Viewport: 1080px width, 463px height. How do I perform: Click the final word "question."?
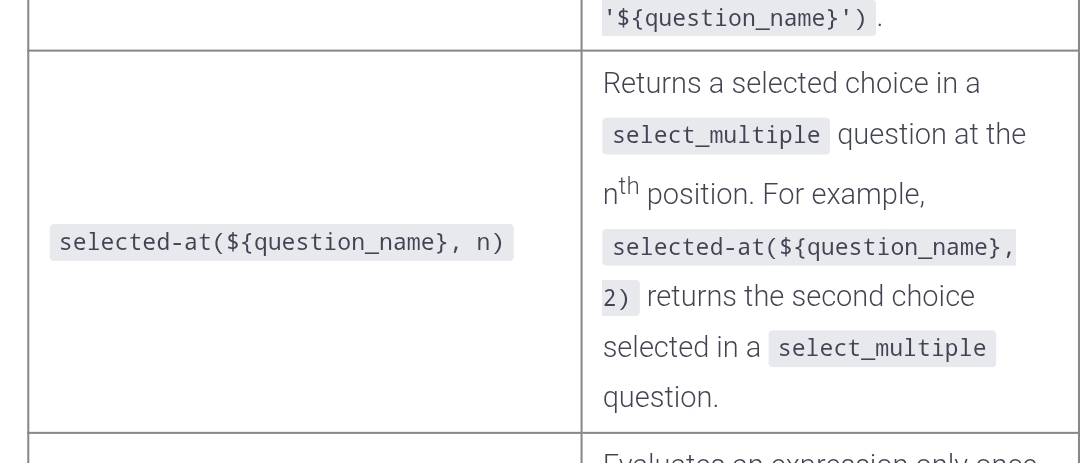click(660, 397)
